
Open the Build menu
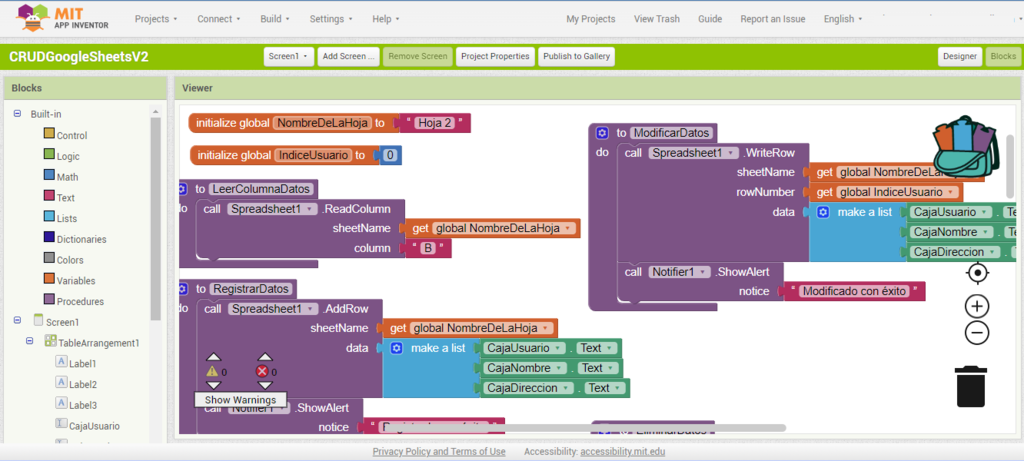[274, 18]
